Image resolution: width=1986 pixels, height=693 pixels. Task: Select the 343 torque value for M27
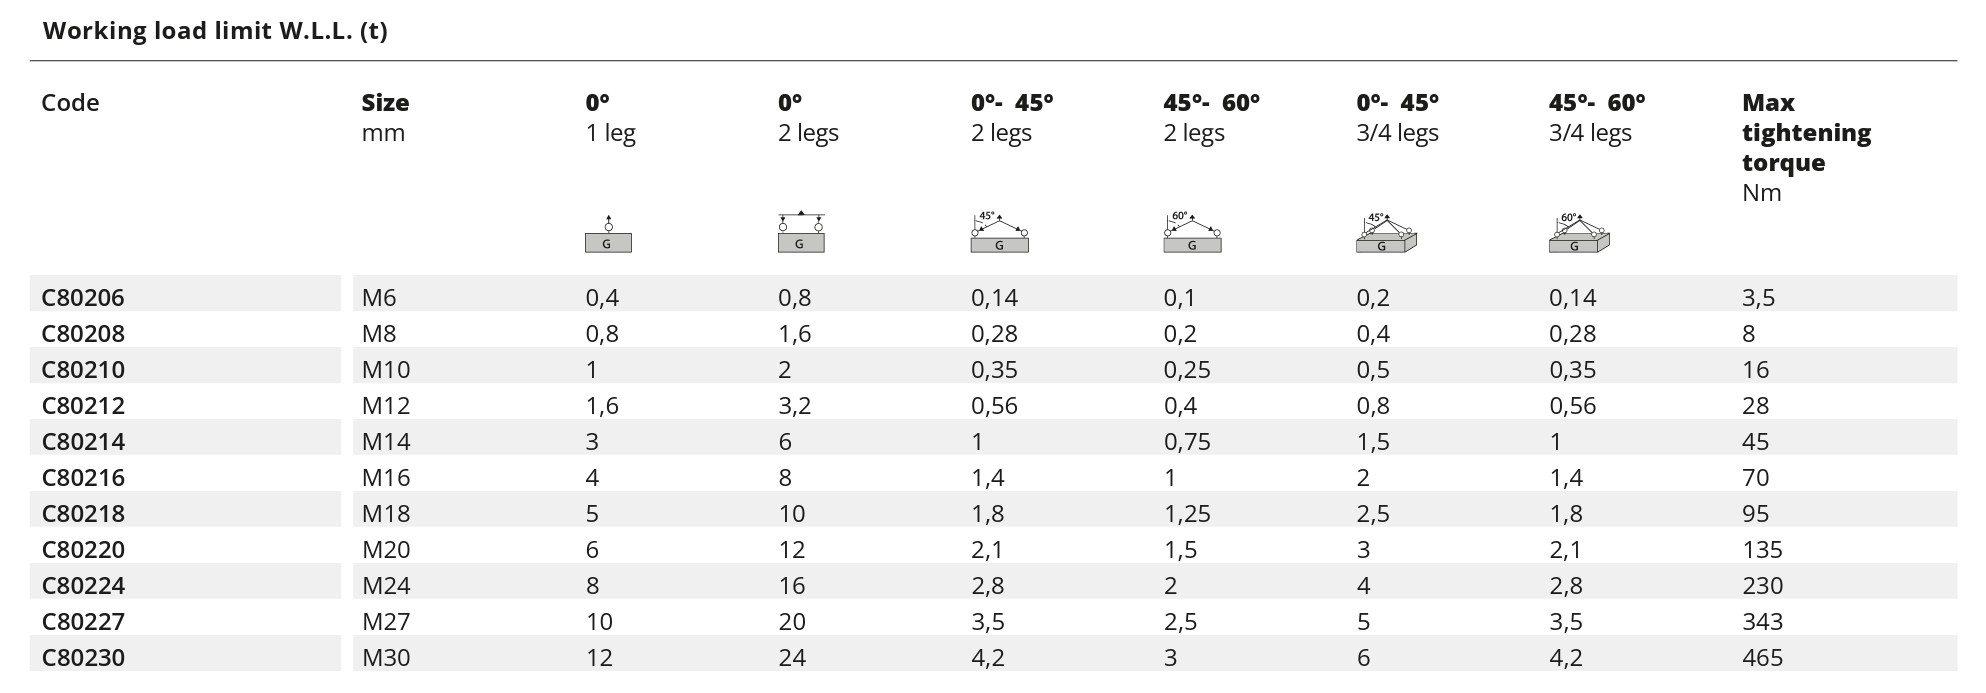point(1762,622)
